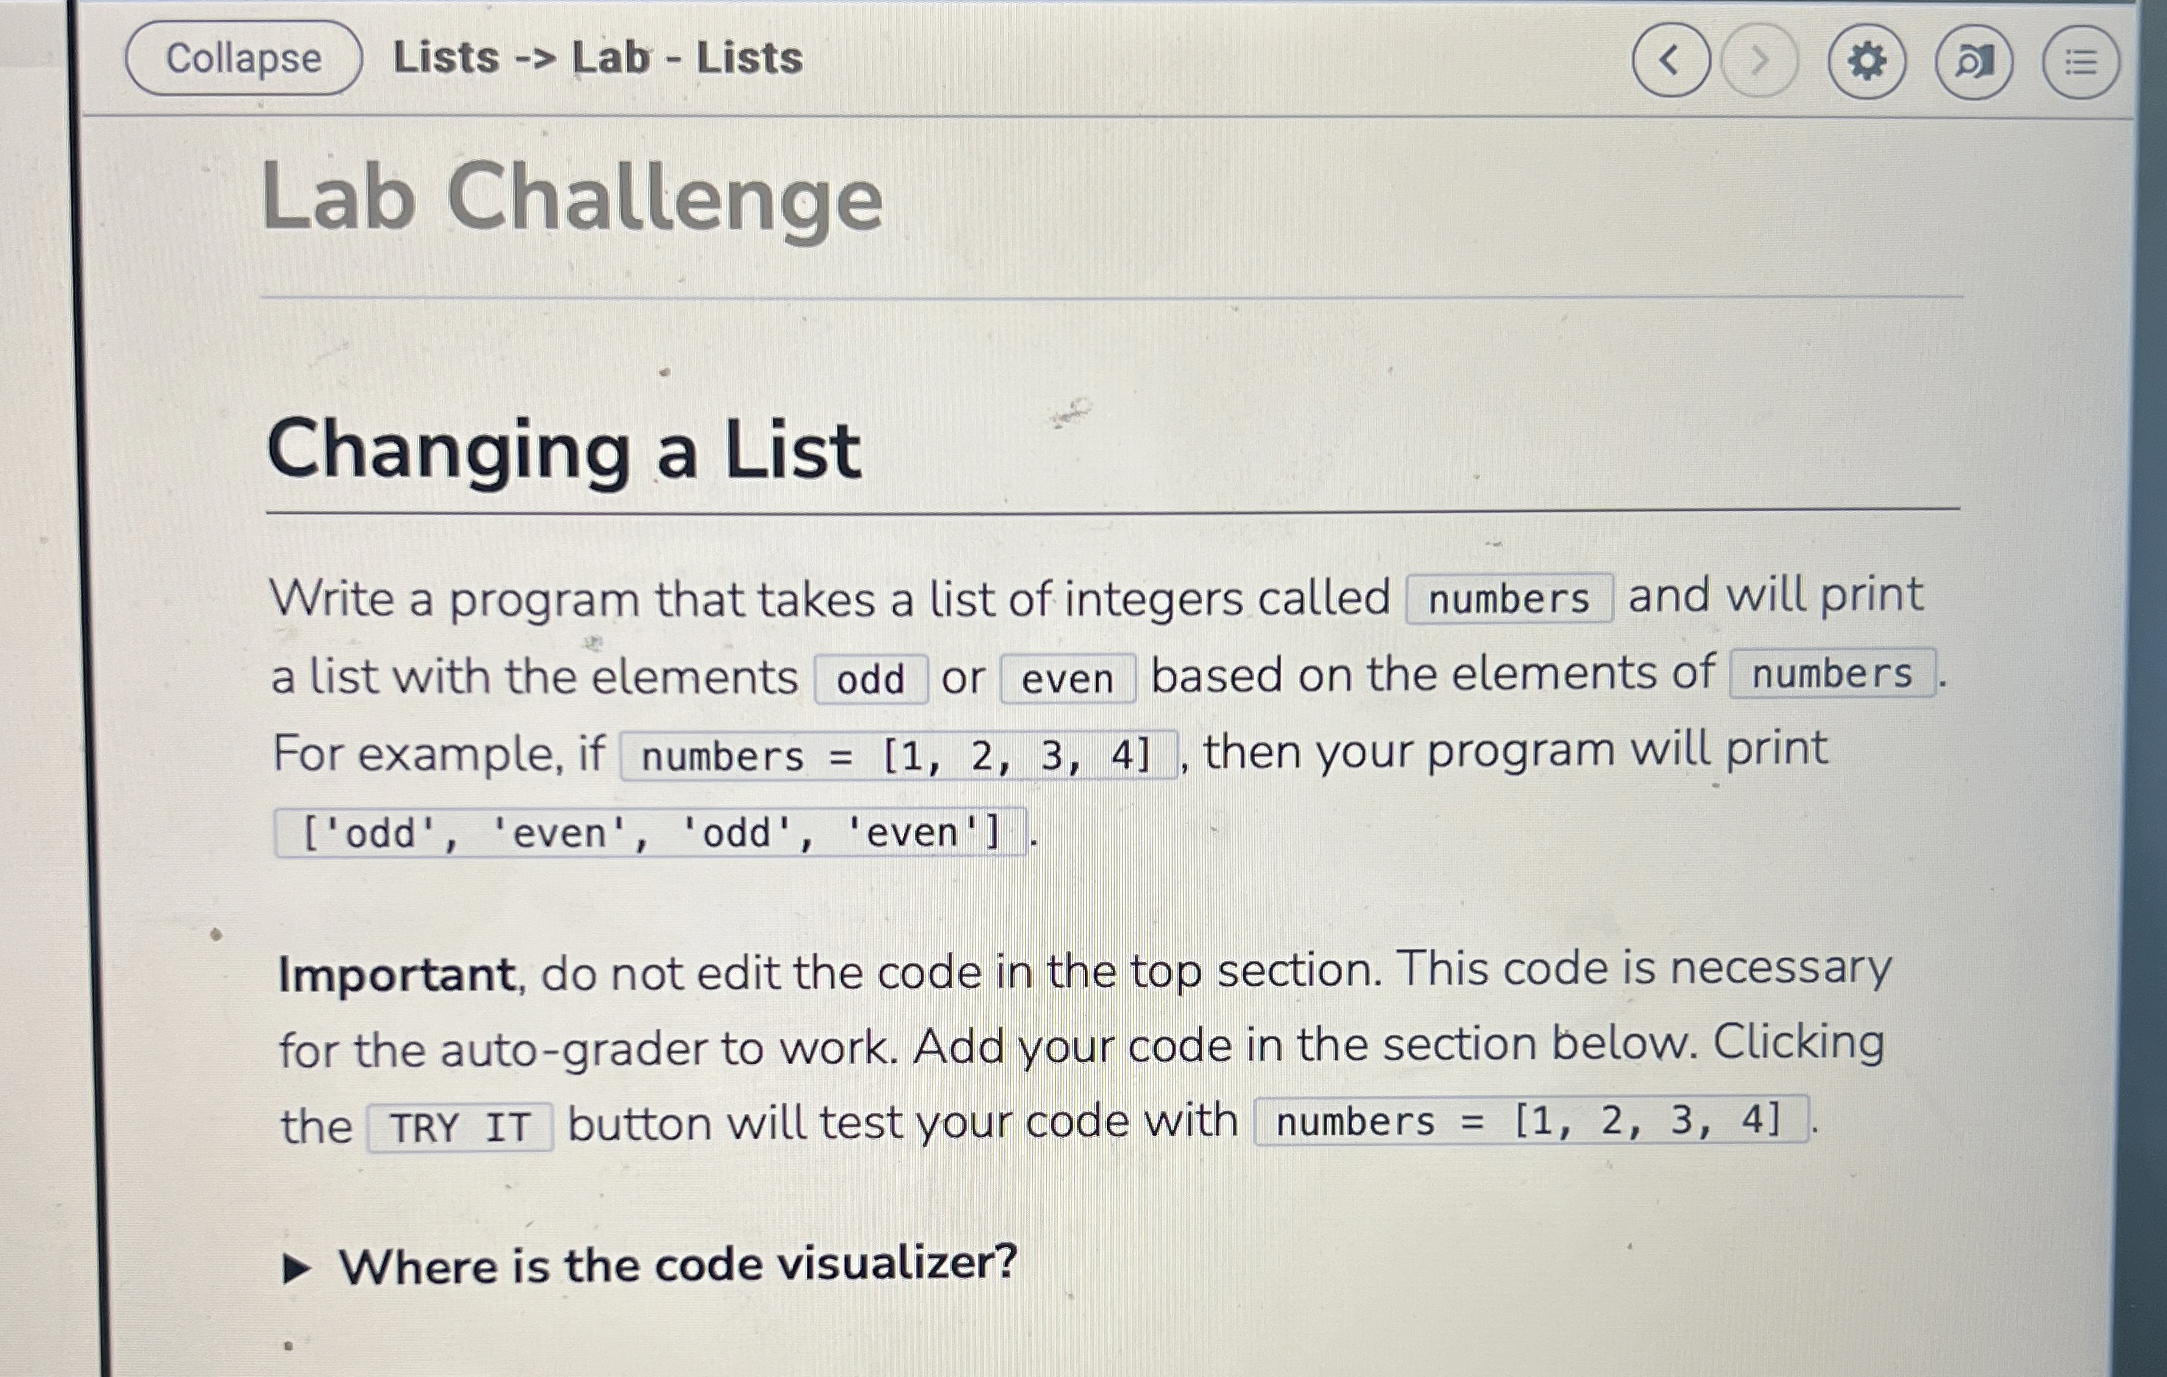Click the 'numbers = [1, 2, 3, 4]' snippet

coord(898,756)
